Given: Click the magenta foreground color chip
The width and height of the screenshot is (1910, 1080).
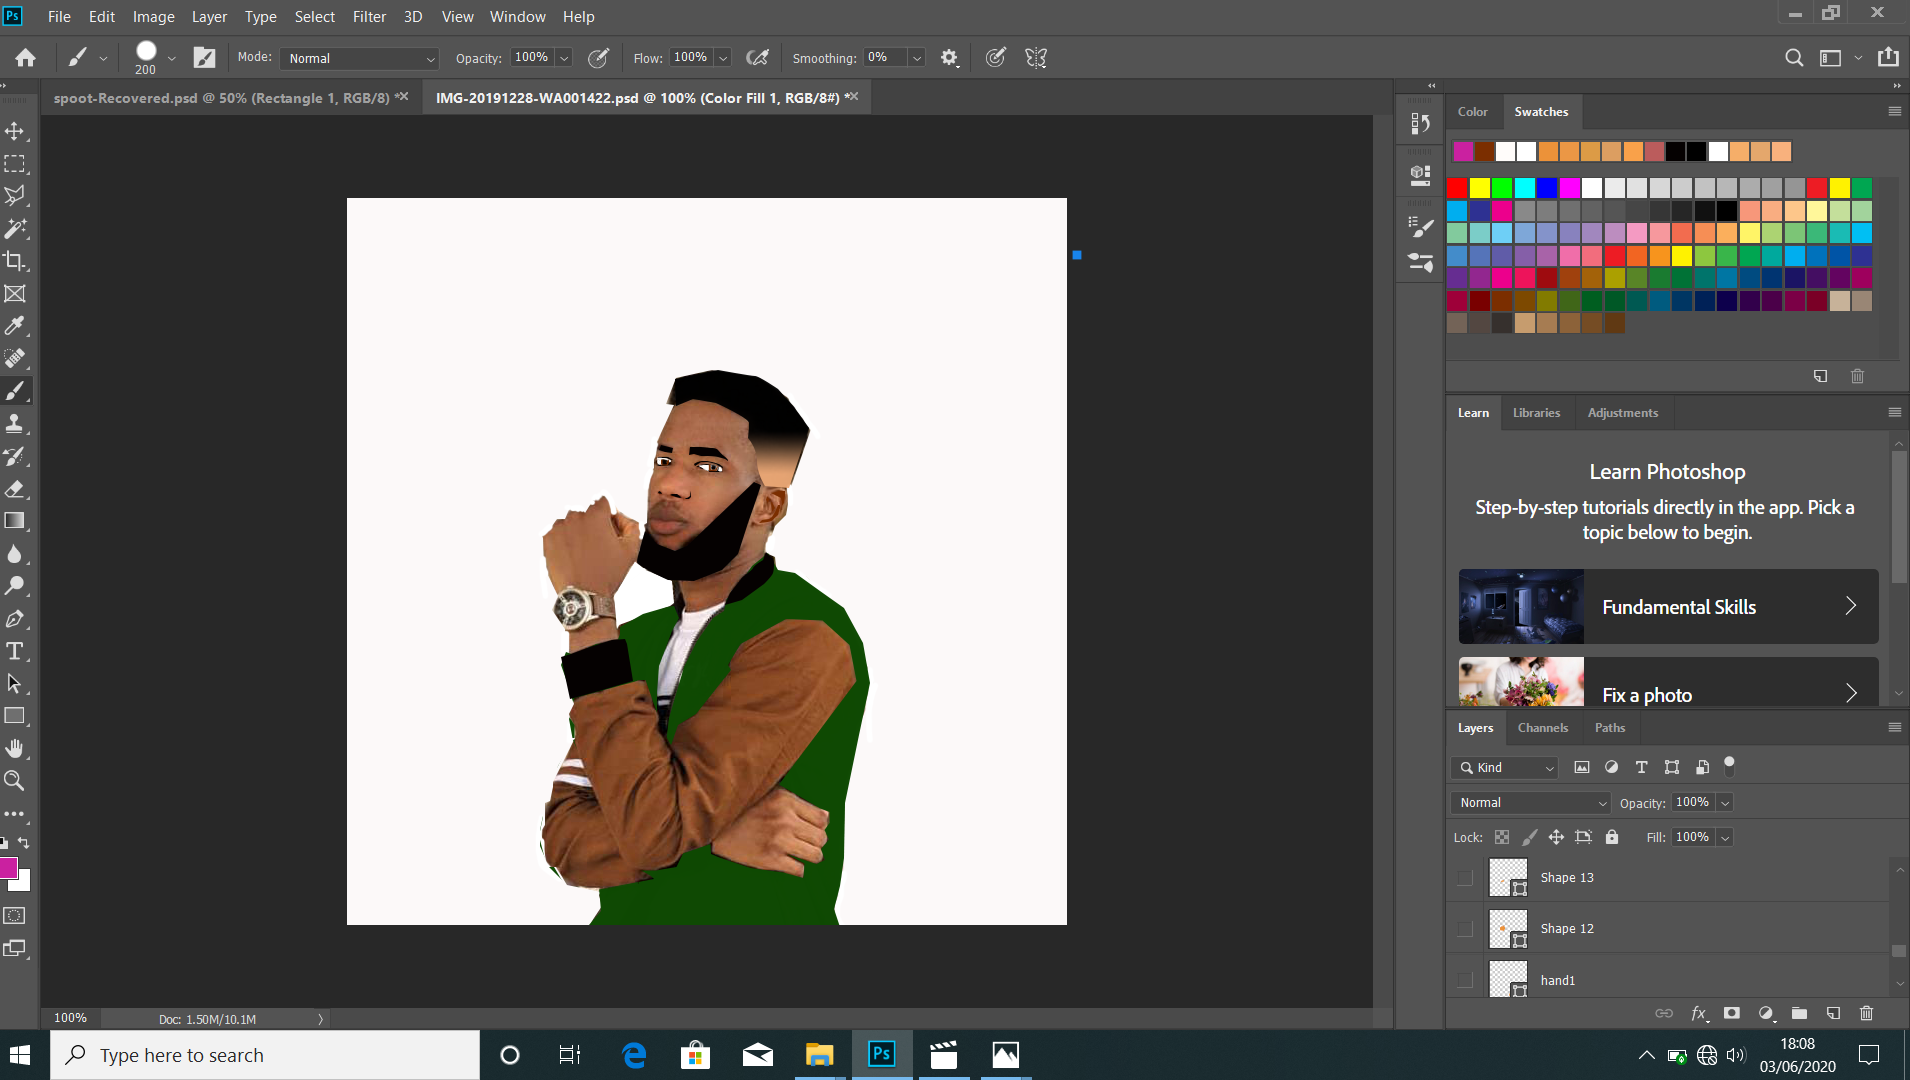Looking at the screenshot, I should click(x=8, y=867).
